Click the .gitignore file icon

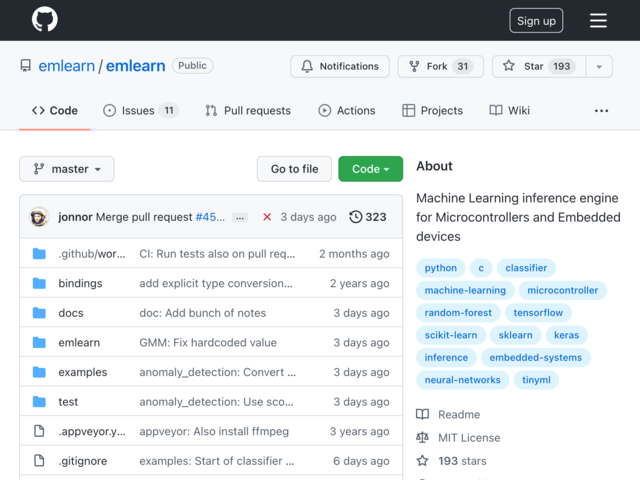click(39, 460)
